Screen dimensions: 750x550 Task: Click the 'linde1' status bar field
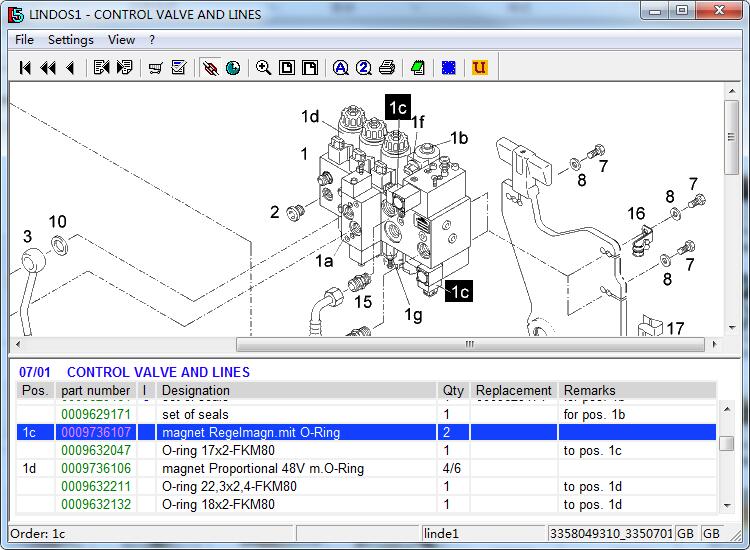(484, 533)
